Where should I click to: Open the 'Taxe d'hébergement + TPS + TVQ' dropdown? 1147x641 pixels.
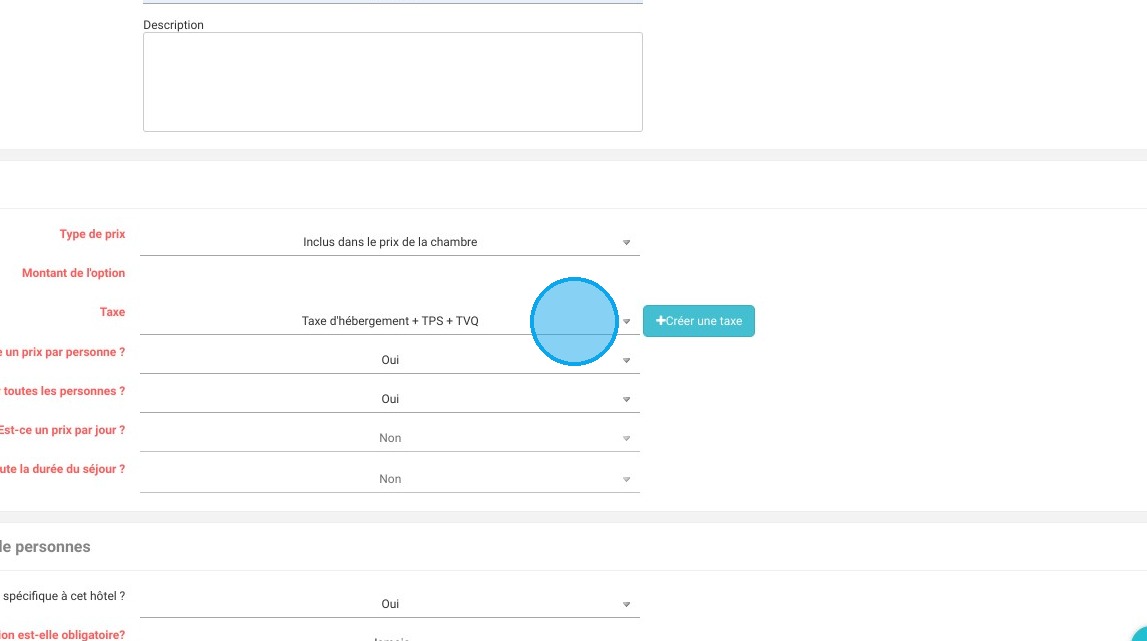(390, 321)
